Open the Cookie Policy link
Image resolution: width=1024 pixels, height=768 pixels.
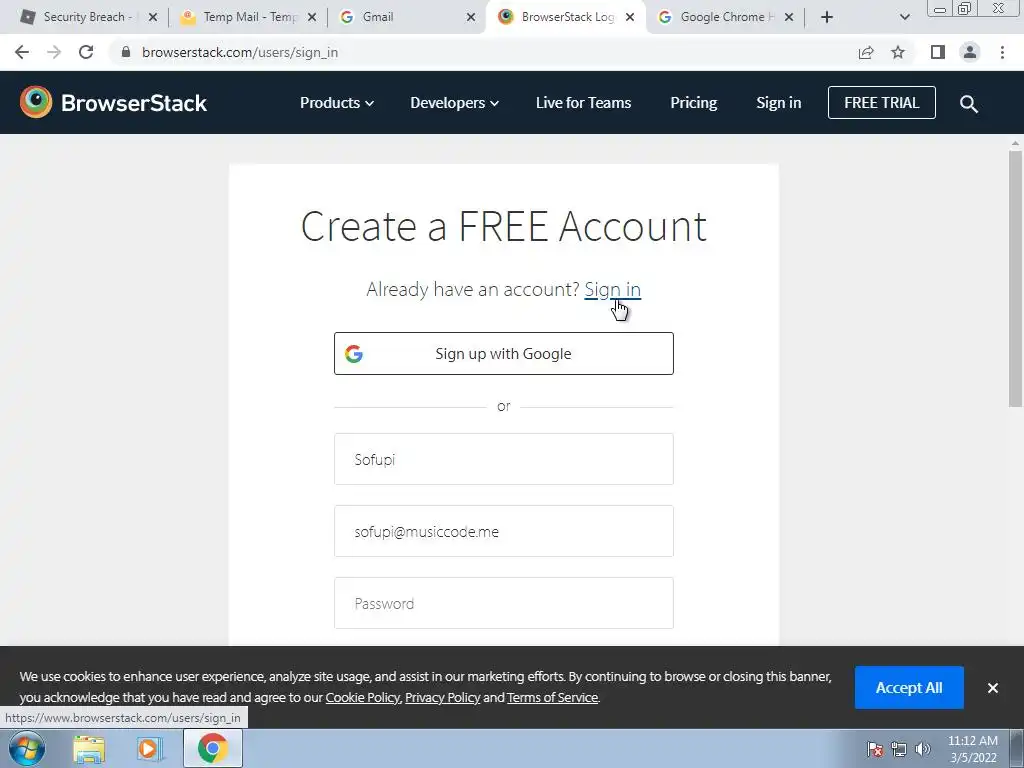click(x=362, y=697)
